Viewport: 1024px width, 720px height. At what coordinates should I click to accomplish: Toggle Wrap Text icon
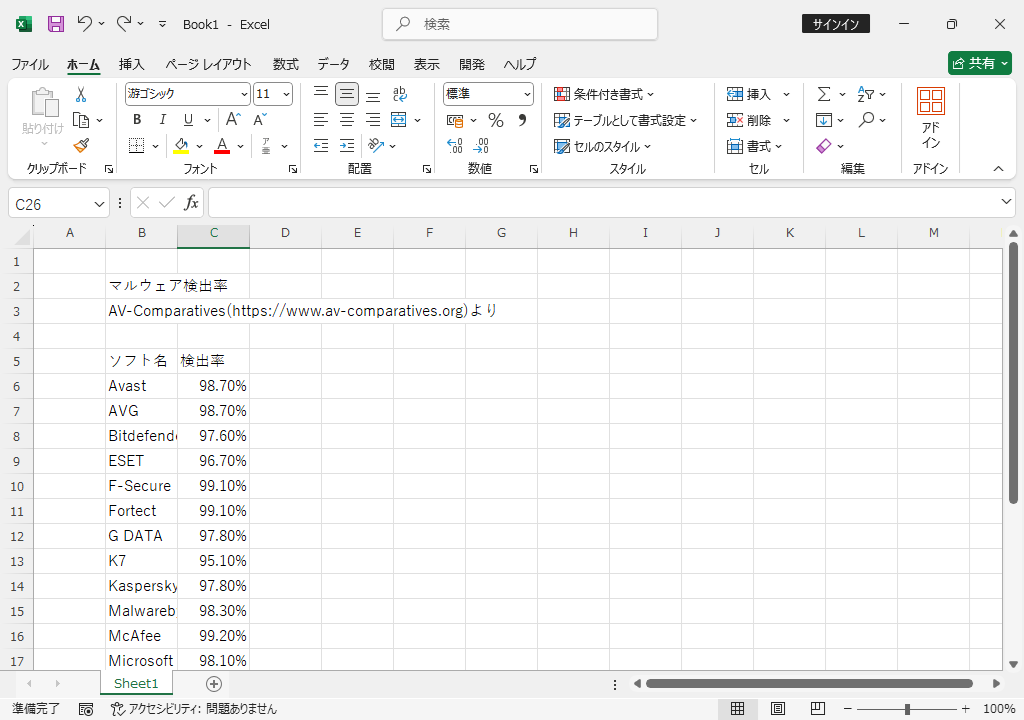tap(400, 94)
